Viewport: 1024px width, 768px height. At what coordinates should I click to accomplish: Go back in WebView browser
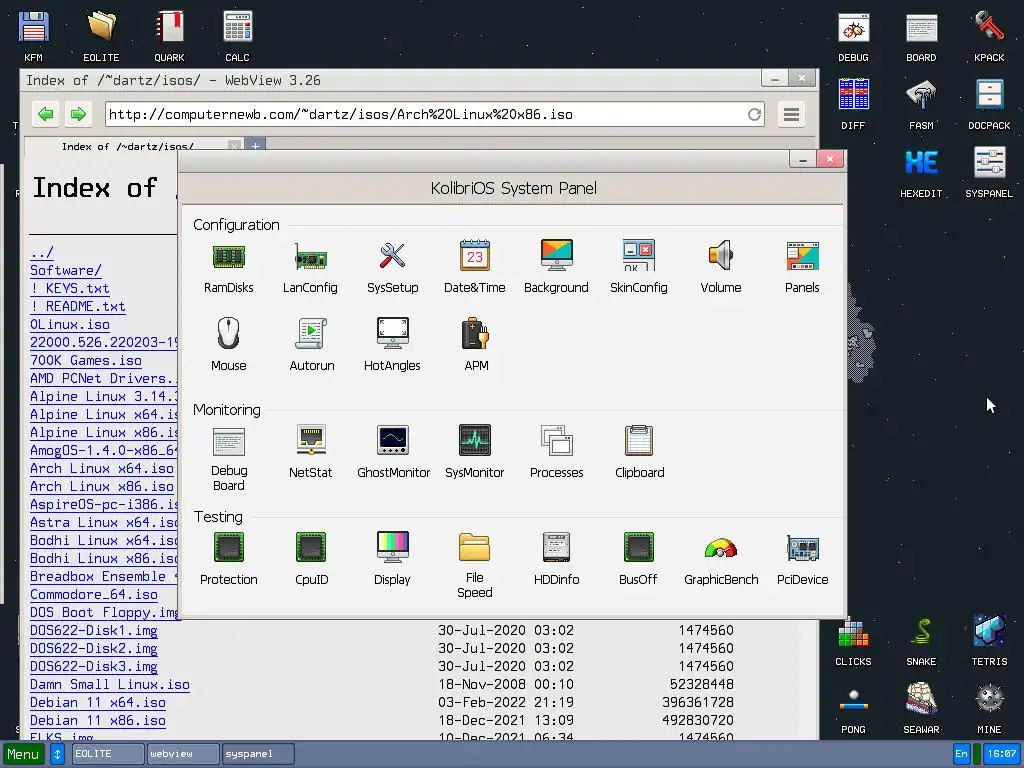tap(46, 114)
